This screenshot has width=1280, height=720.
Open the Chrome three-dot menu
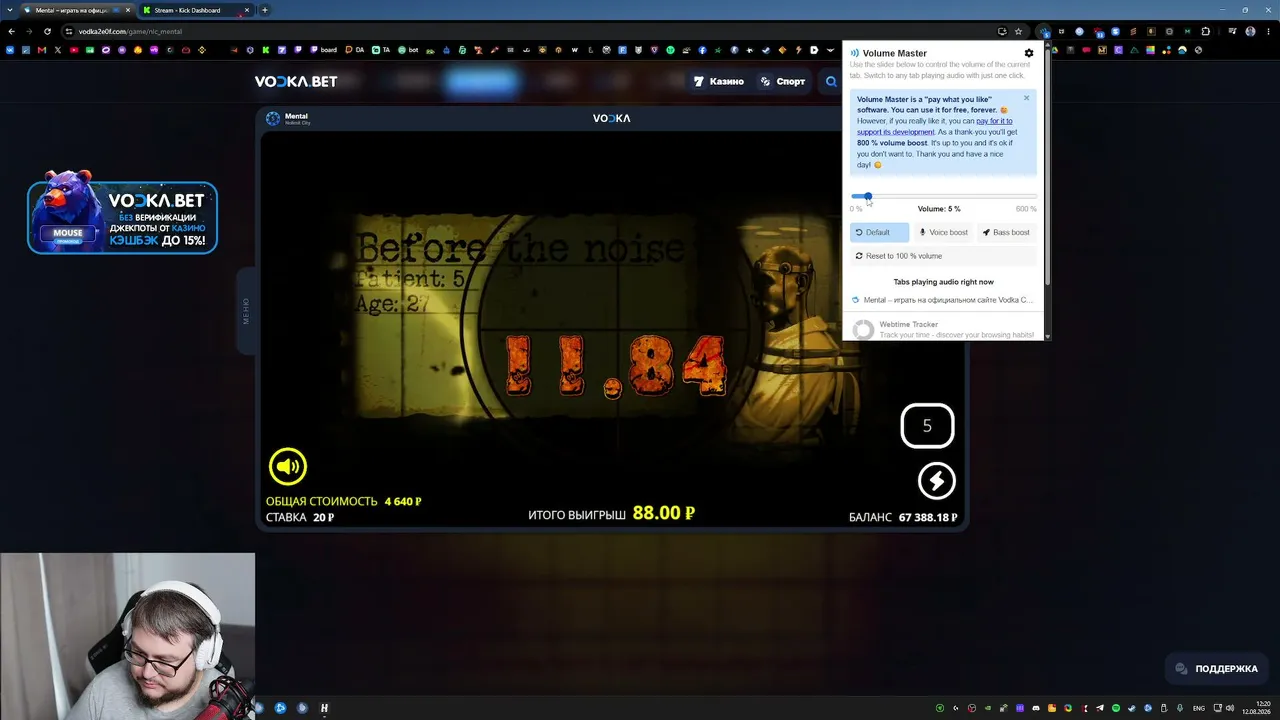click(1268, 31)
